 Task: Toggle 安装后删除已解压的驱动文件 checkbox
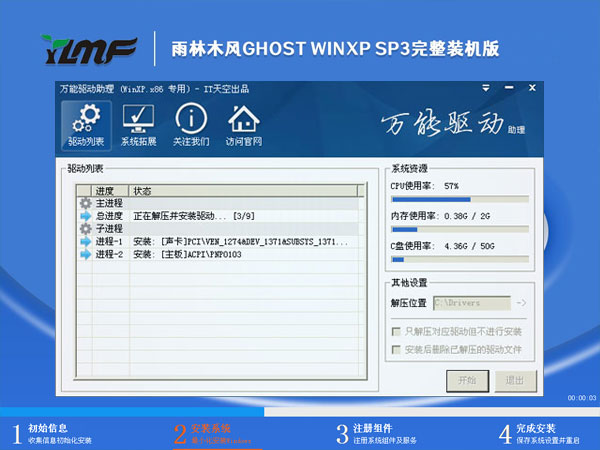pos(396,349)
